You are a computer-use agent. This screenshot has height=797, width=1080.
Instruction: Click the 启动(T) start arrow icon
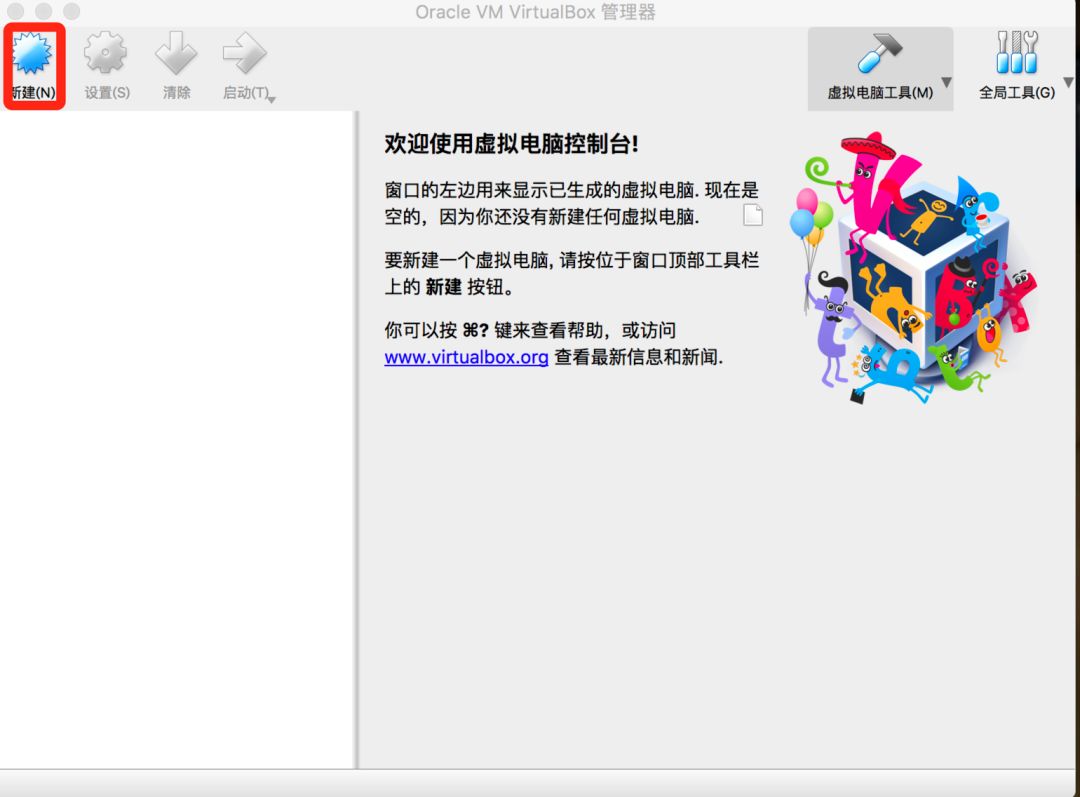click(245, 53)
